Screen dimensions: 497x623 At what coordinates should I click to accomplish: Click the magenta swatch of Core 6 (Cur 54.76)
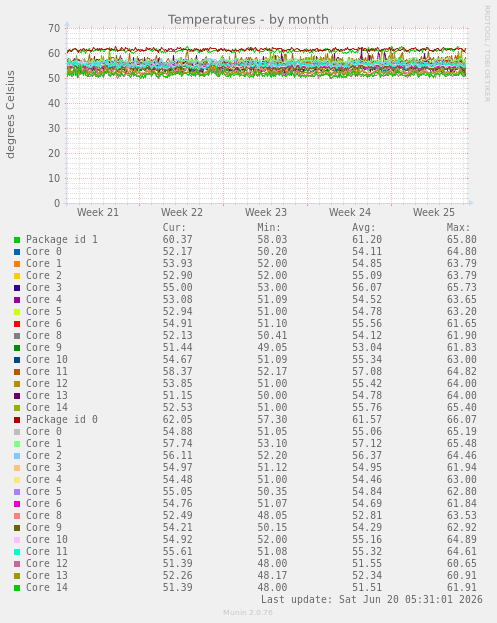17,504
